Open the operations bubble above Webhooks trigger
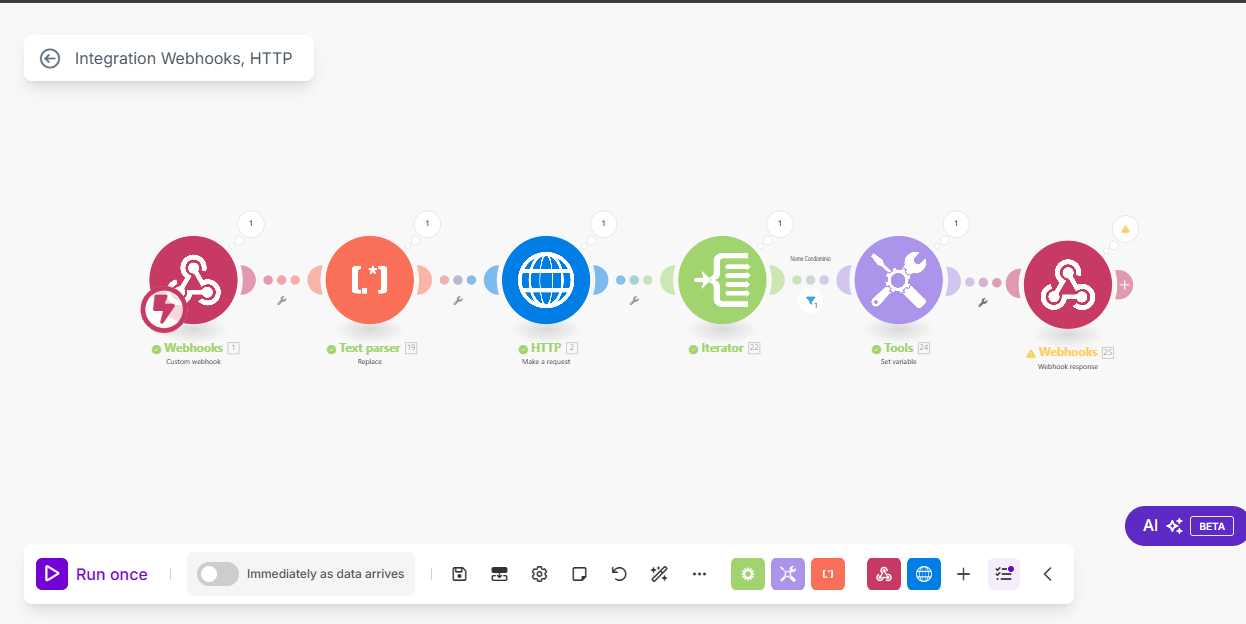1246x624 pixels. point(251,224)
